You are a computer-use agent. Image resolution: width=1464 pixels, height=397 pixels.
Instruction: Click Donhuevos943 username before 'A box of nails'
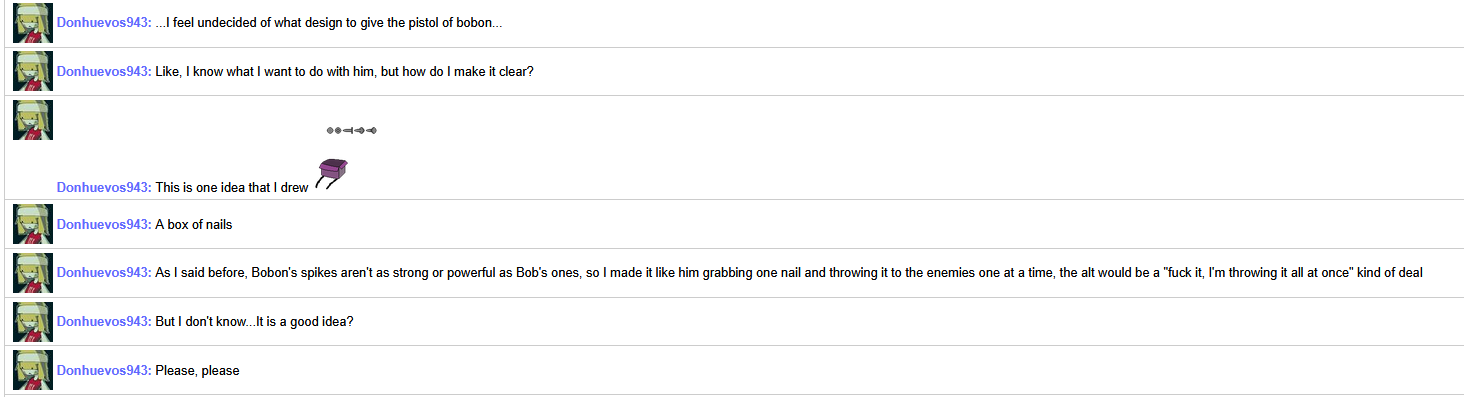[x=104, y=225]
